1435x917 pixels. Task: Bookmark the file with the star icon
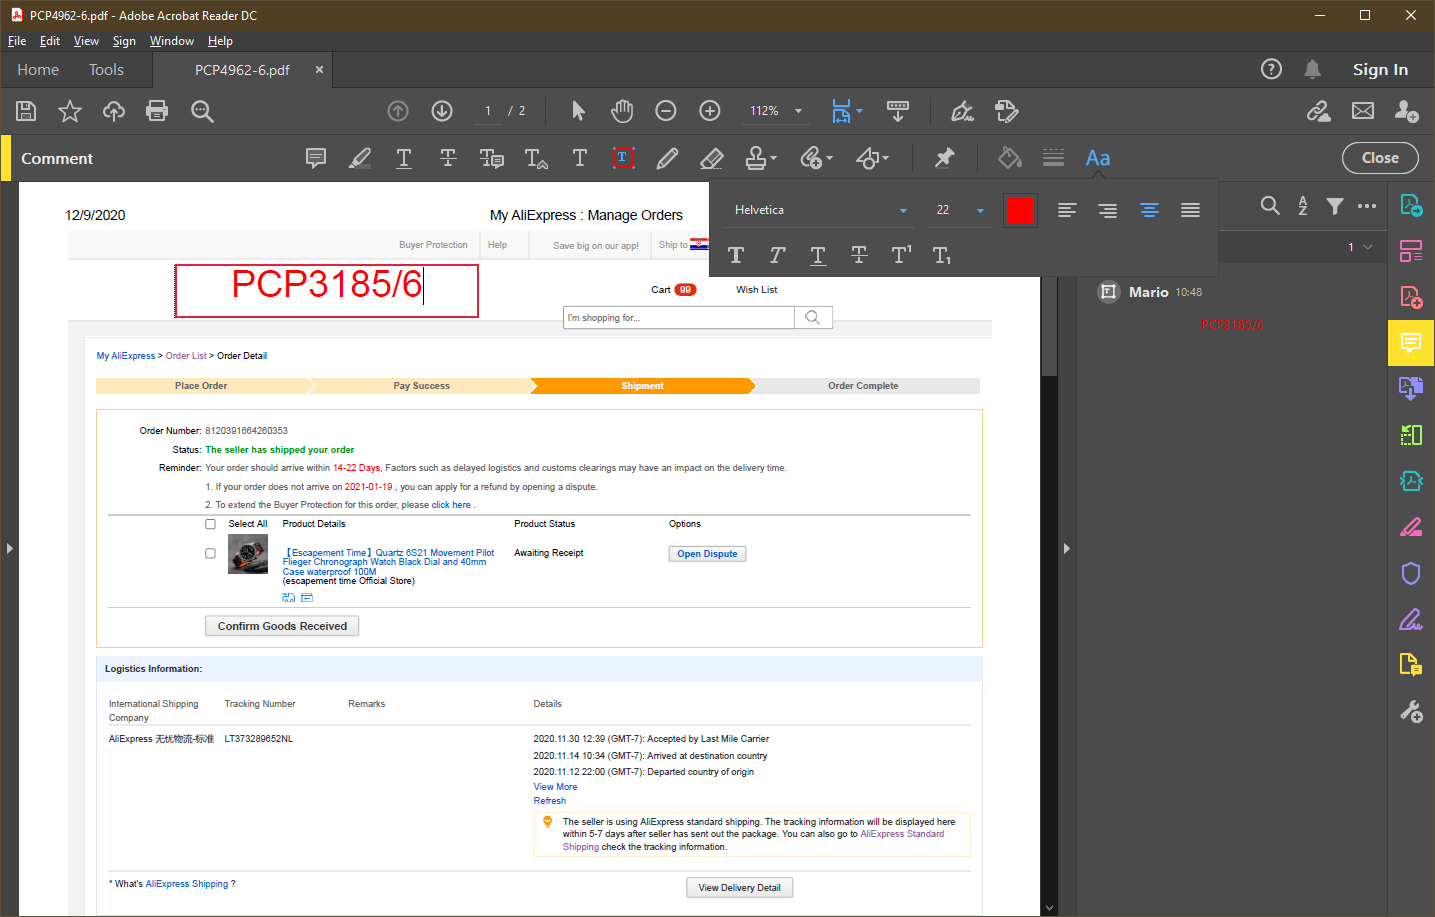[70, 111]
